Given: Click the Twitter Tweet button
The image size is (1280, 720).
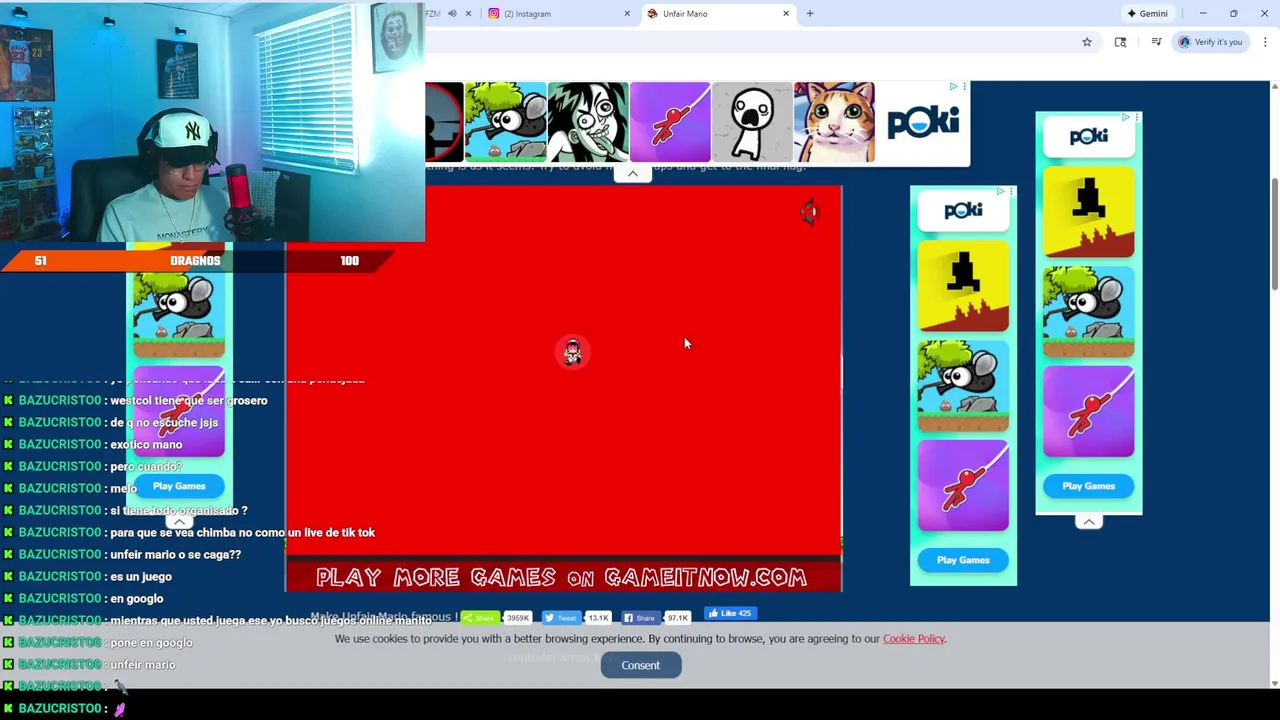Looking at the screenshot, I should point(562,618).
